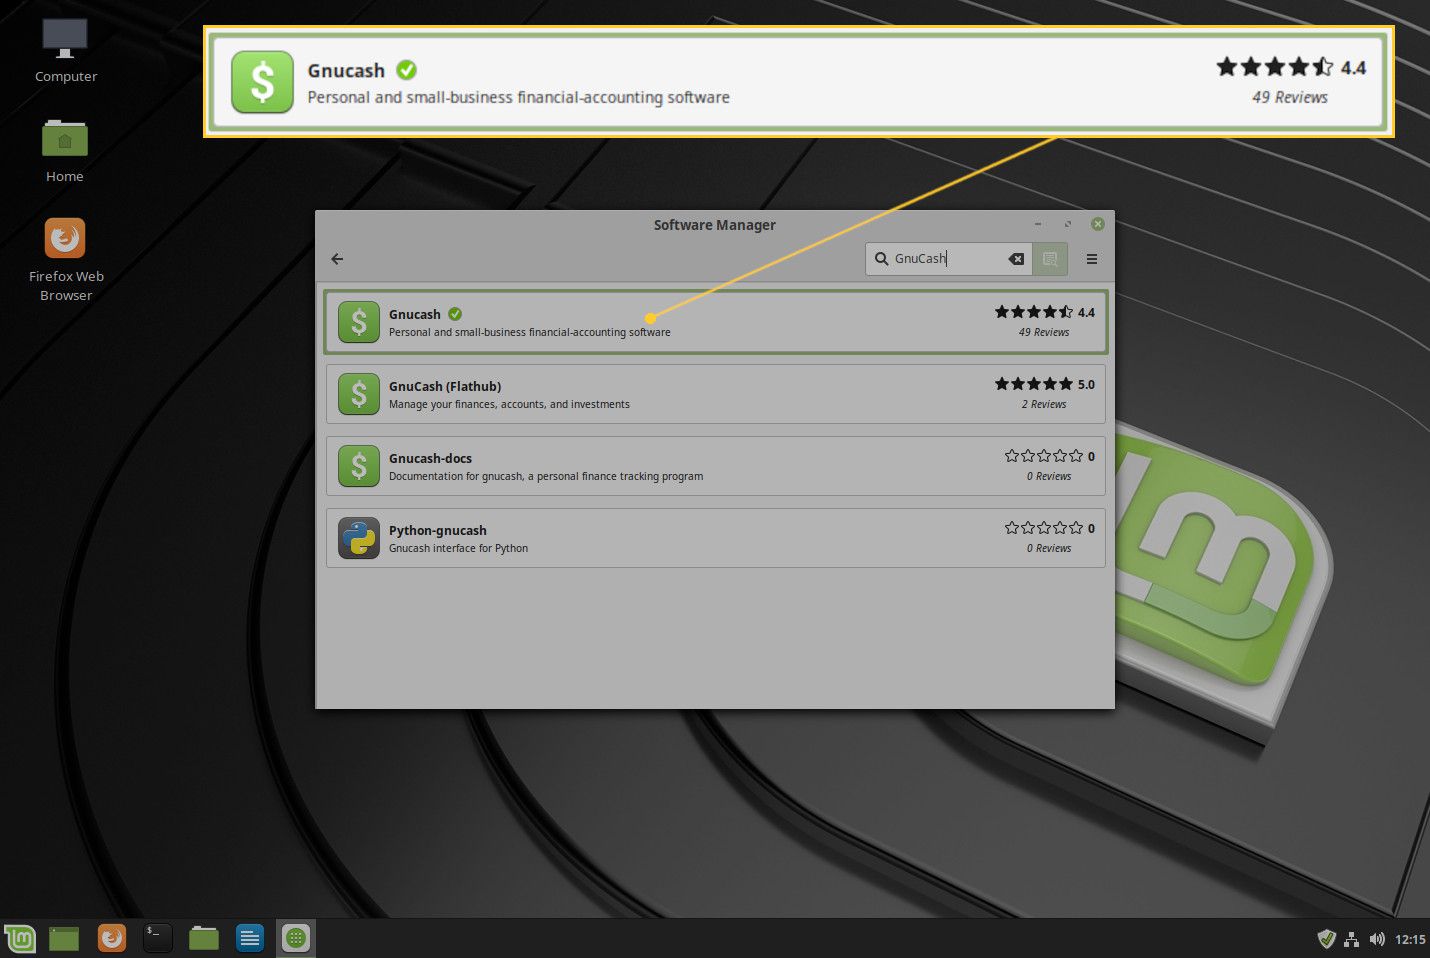Select the Gnucash-docs result title
Image resolution: width=1430 pixels, height=958 pixels.
pos(430,458)
